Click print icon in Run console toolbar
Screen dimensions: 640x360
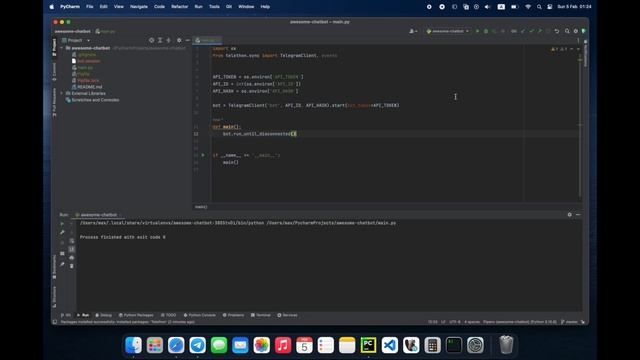point(72,258)
